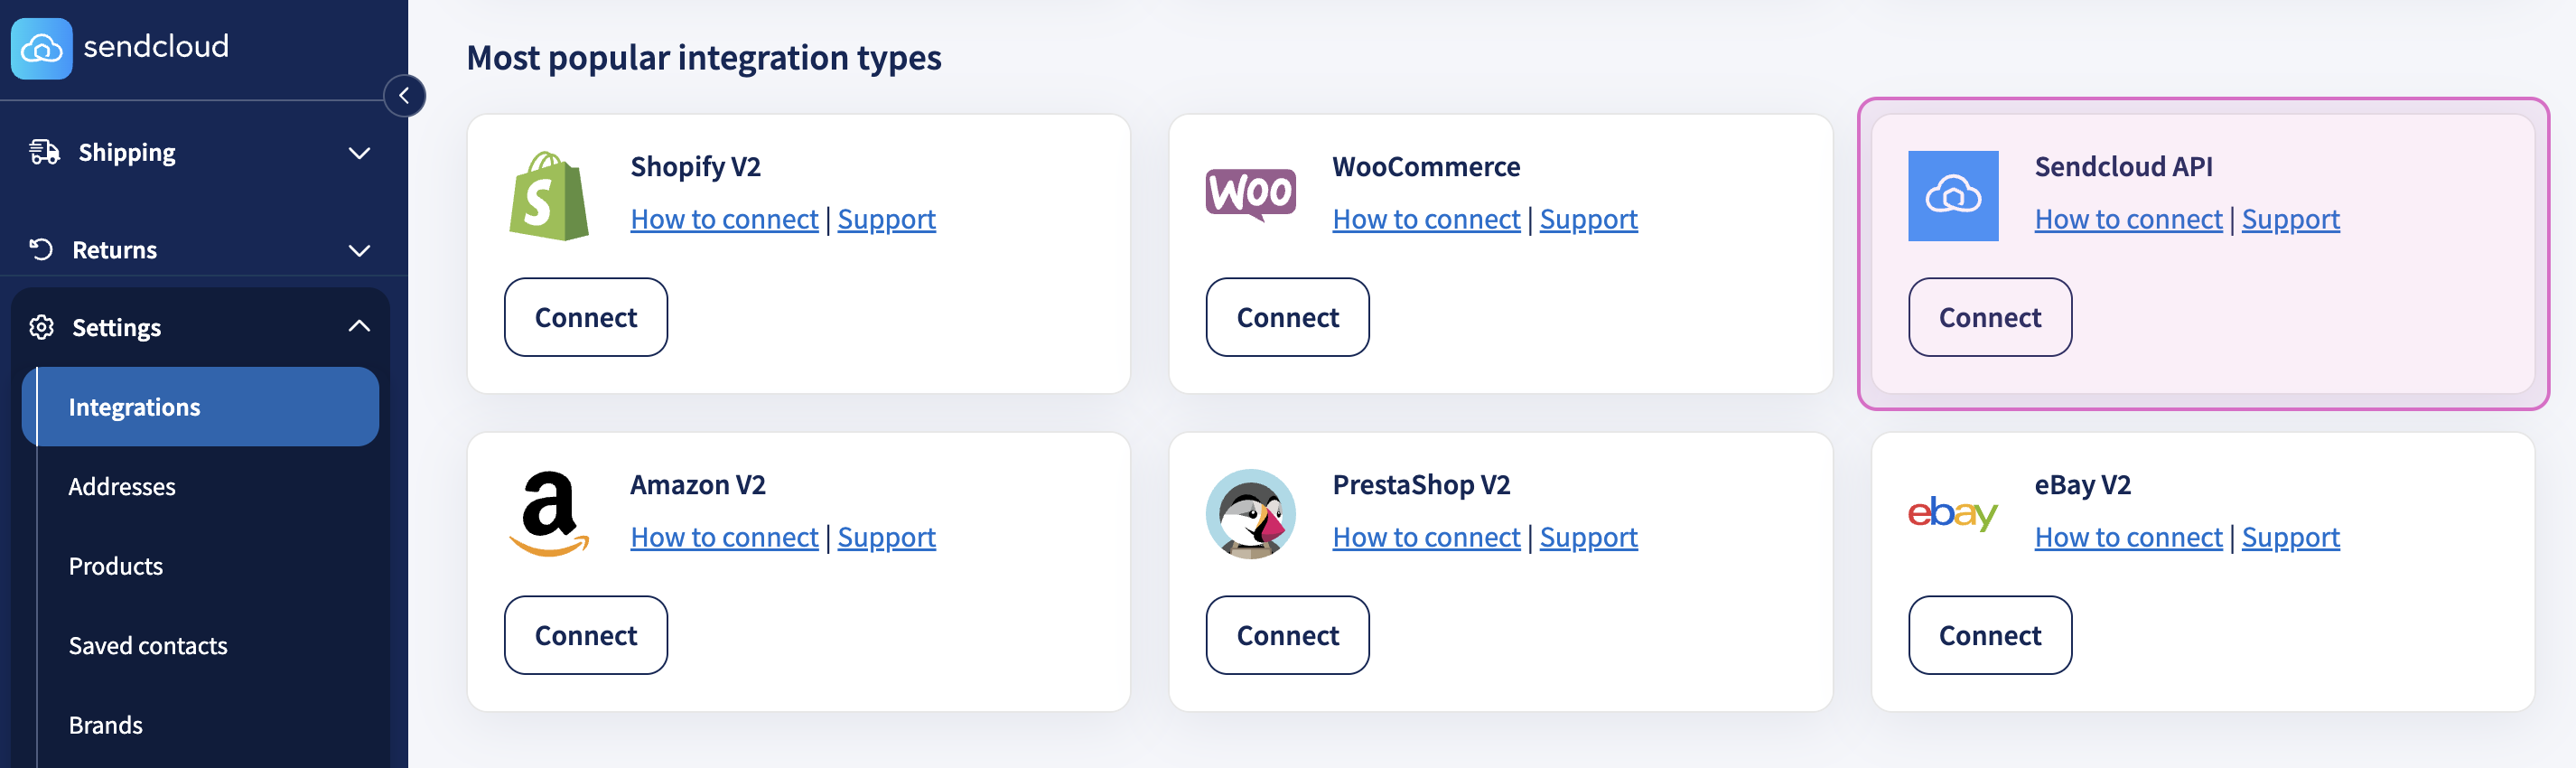Click the Shipping truck icon
Viewport: 2576px width, 768px height.
click(44, 152)
